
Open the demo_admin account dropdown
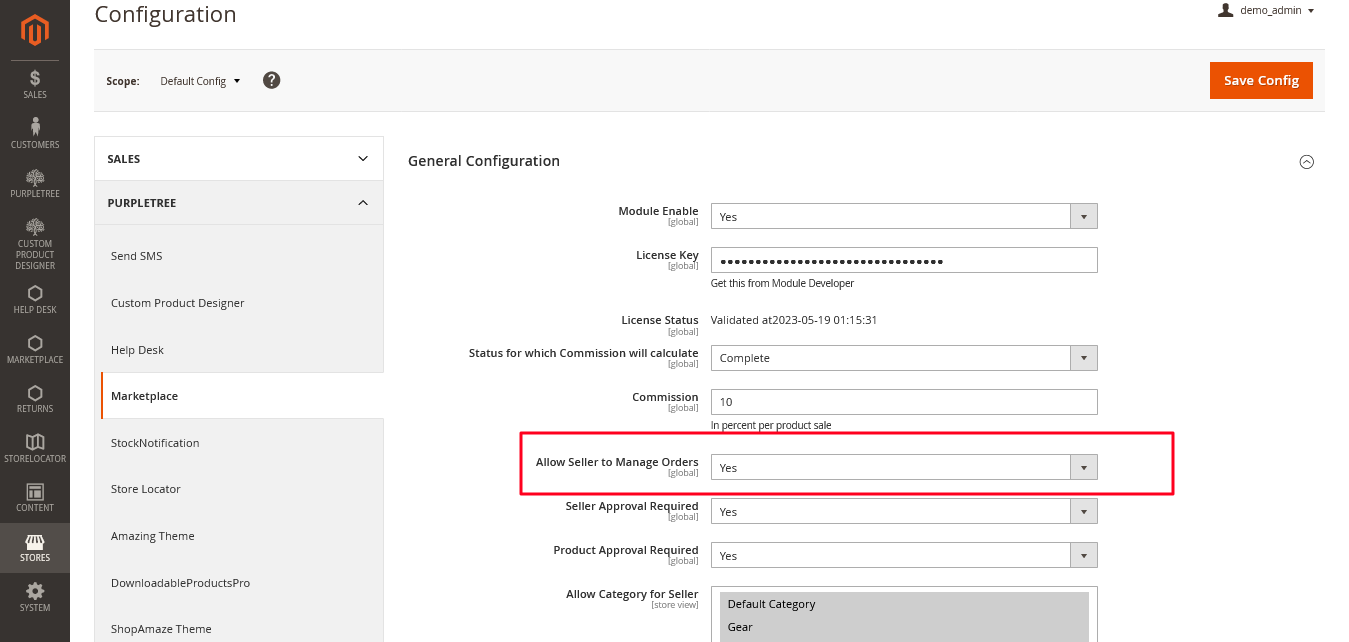click(x=1276, y=10)
